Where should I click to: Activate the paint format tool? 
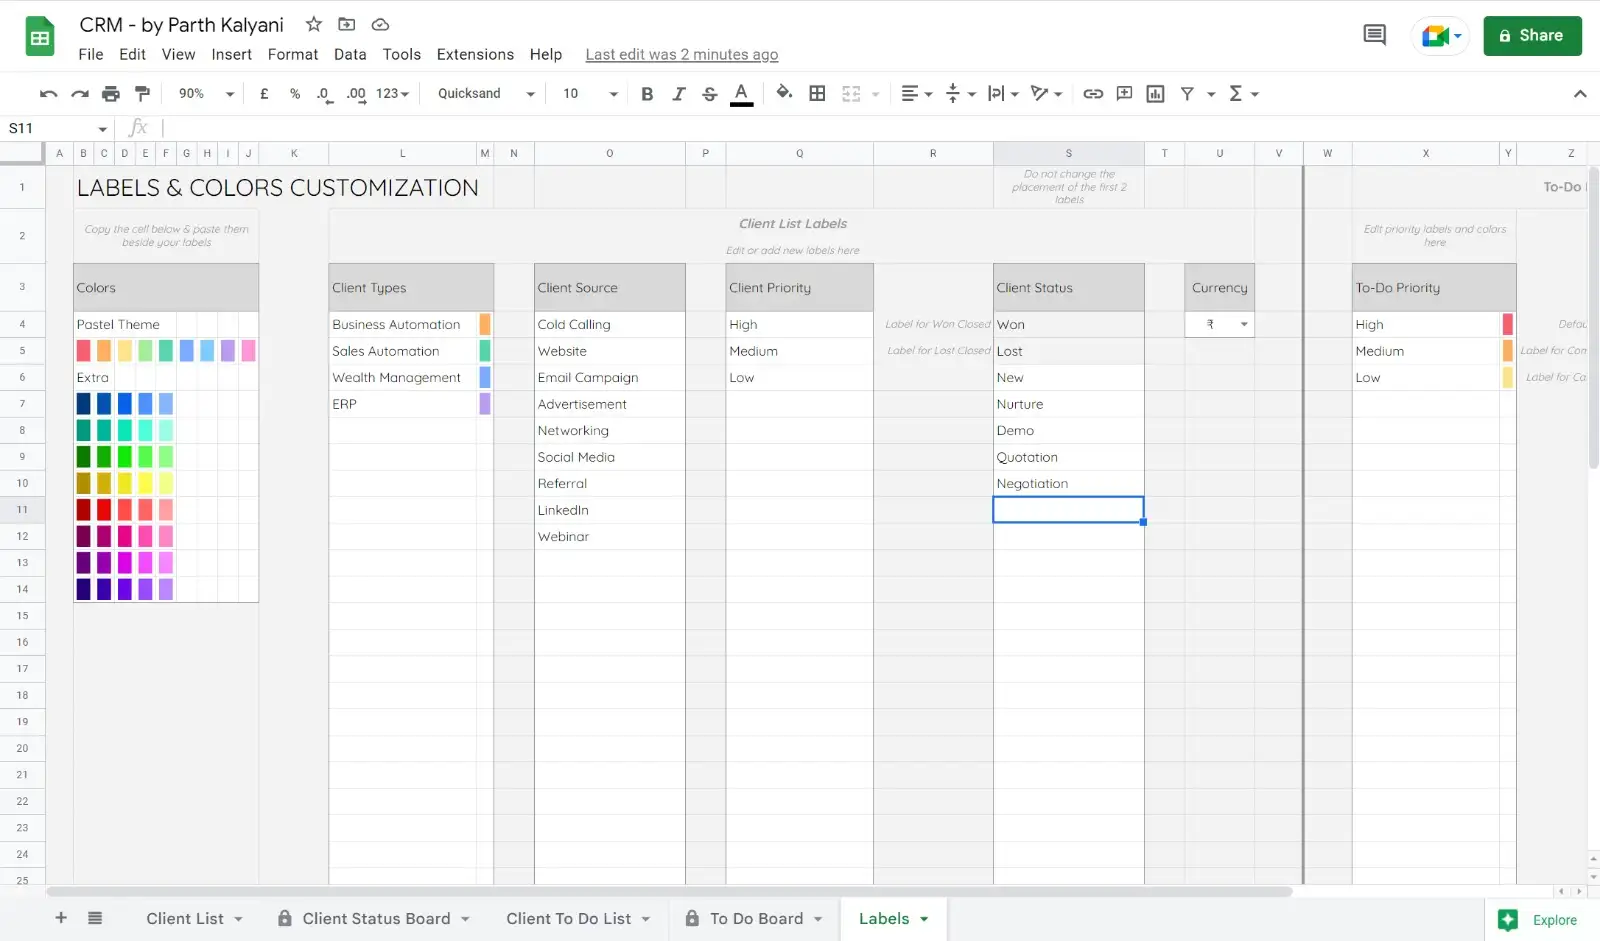[143, 94]
